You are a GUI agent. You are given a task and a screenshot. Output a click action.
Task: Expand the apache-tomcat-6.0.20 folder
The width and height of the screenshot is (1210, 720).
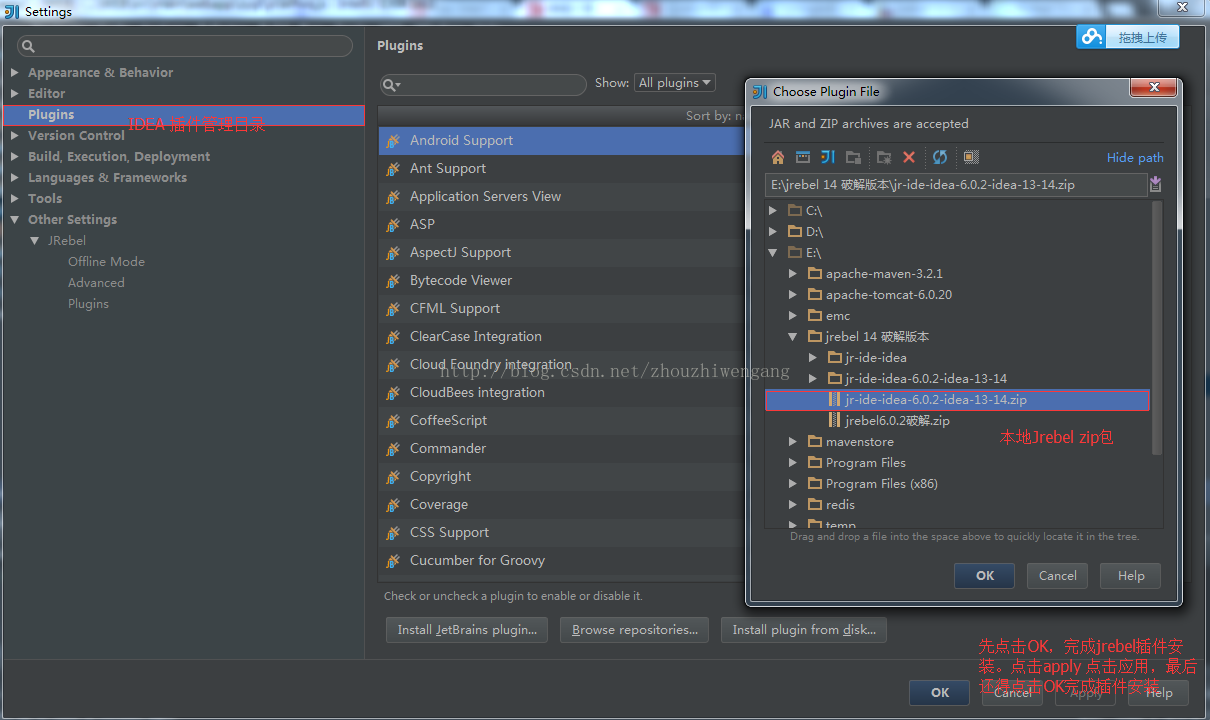point(792,294)
